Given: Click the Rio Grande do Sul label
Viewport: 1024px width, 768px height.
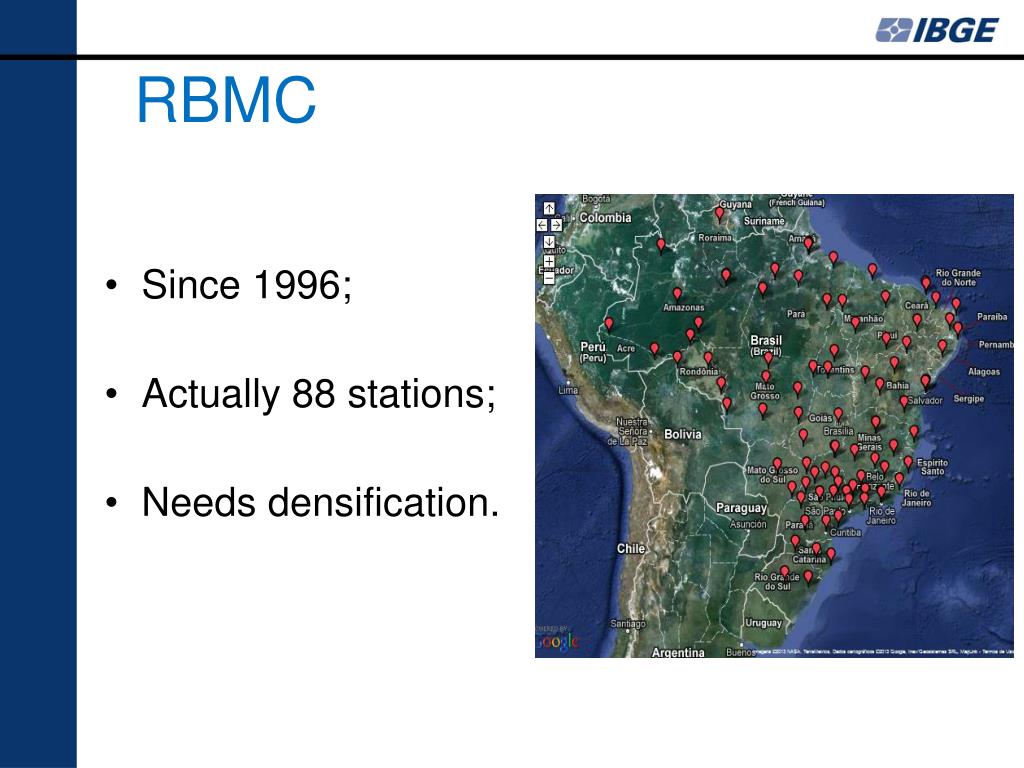Looking at the screenshot, I should (x=776, y=582).
